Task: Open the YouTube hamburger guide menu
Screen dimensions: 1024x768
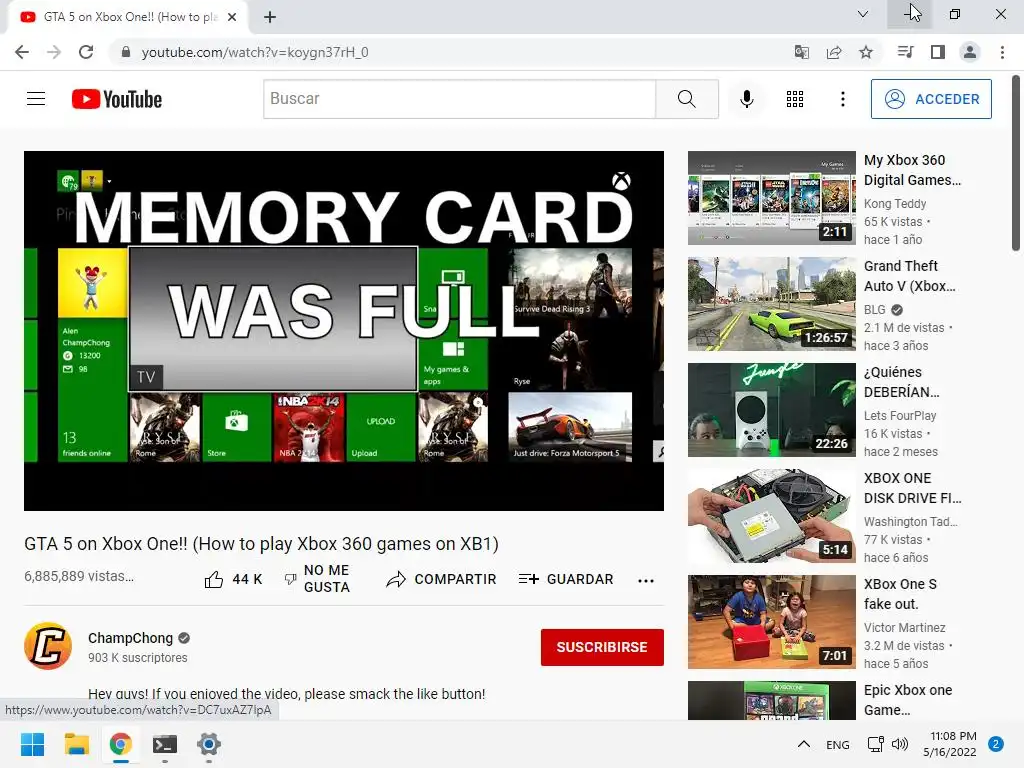Action: [36, 99]
